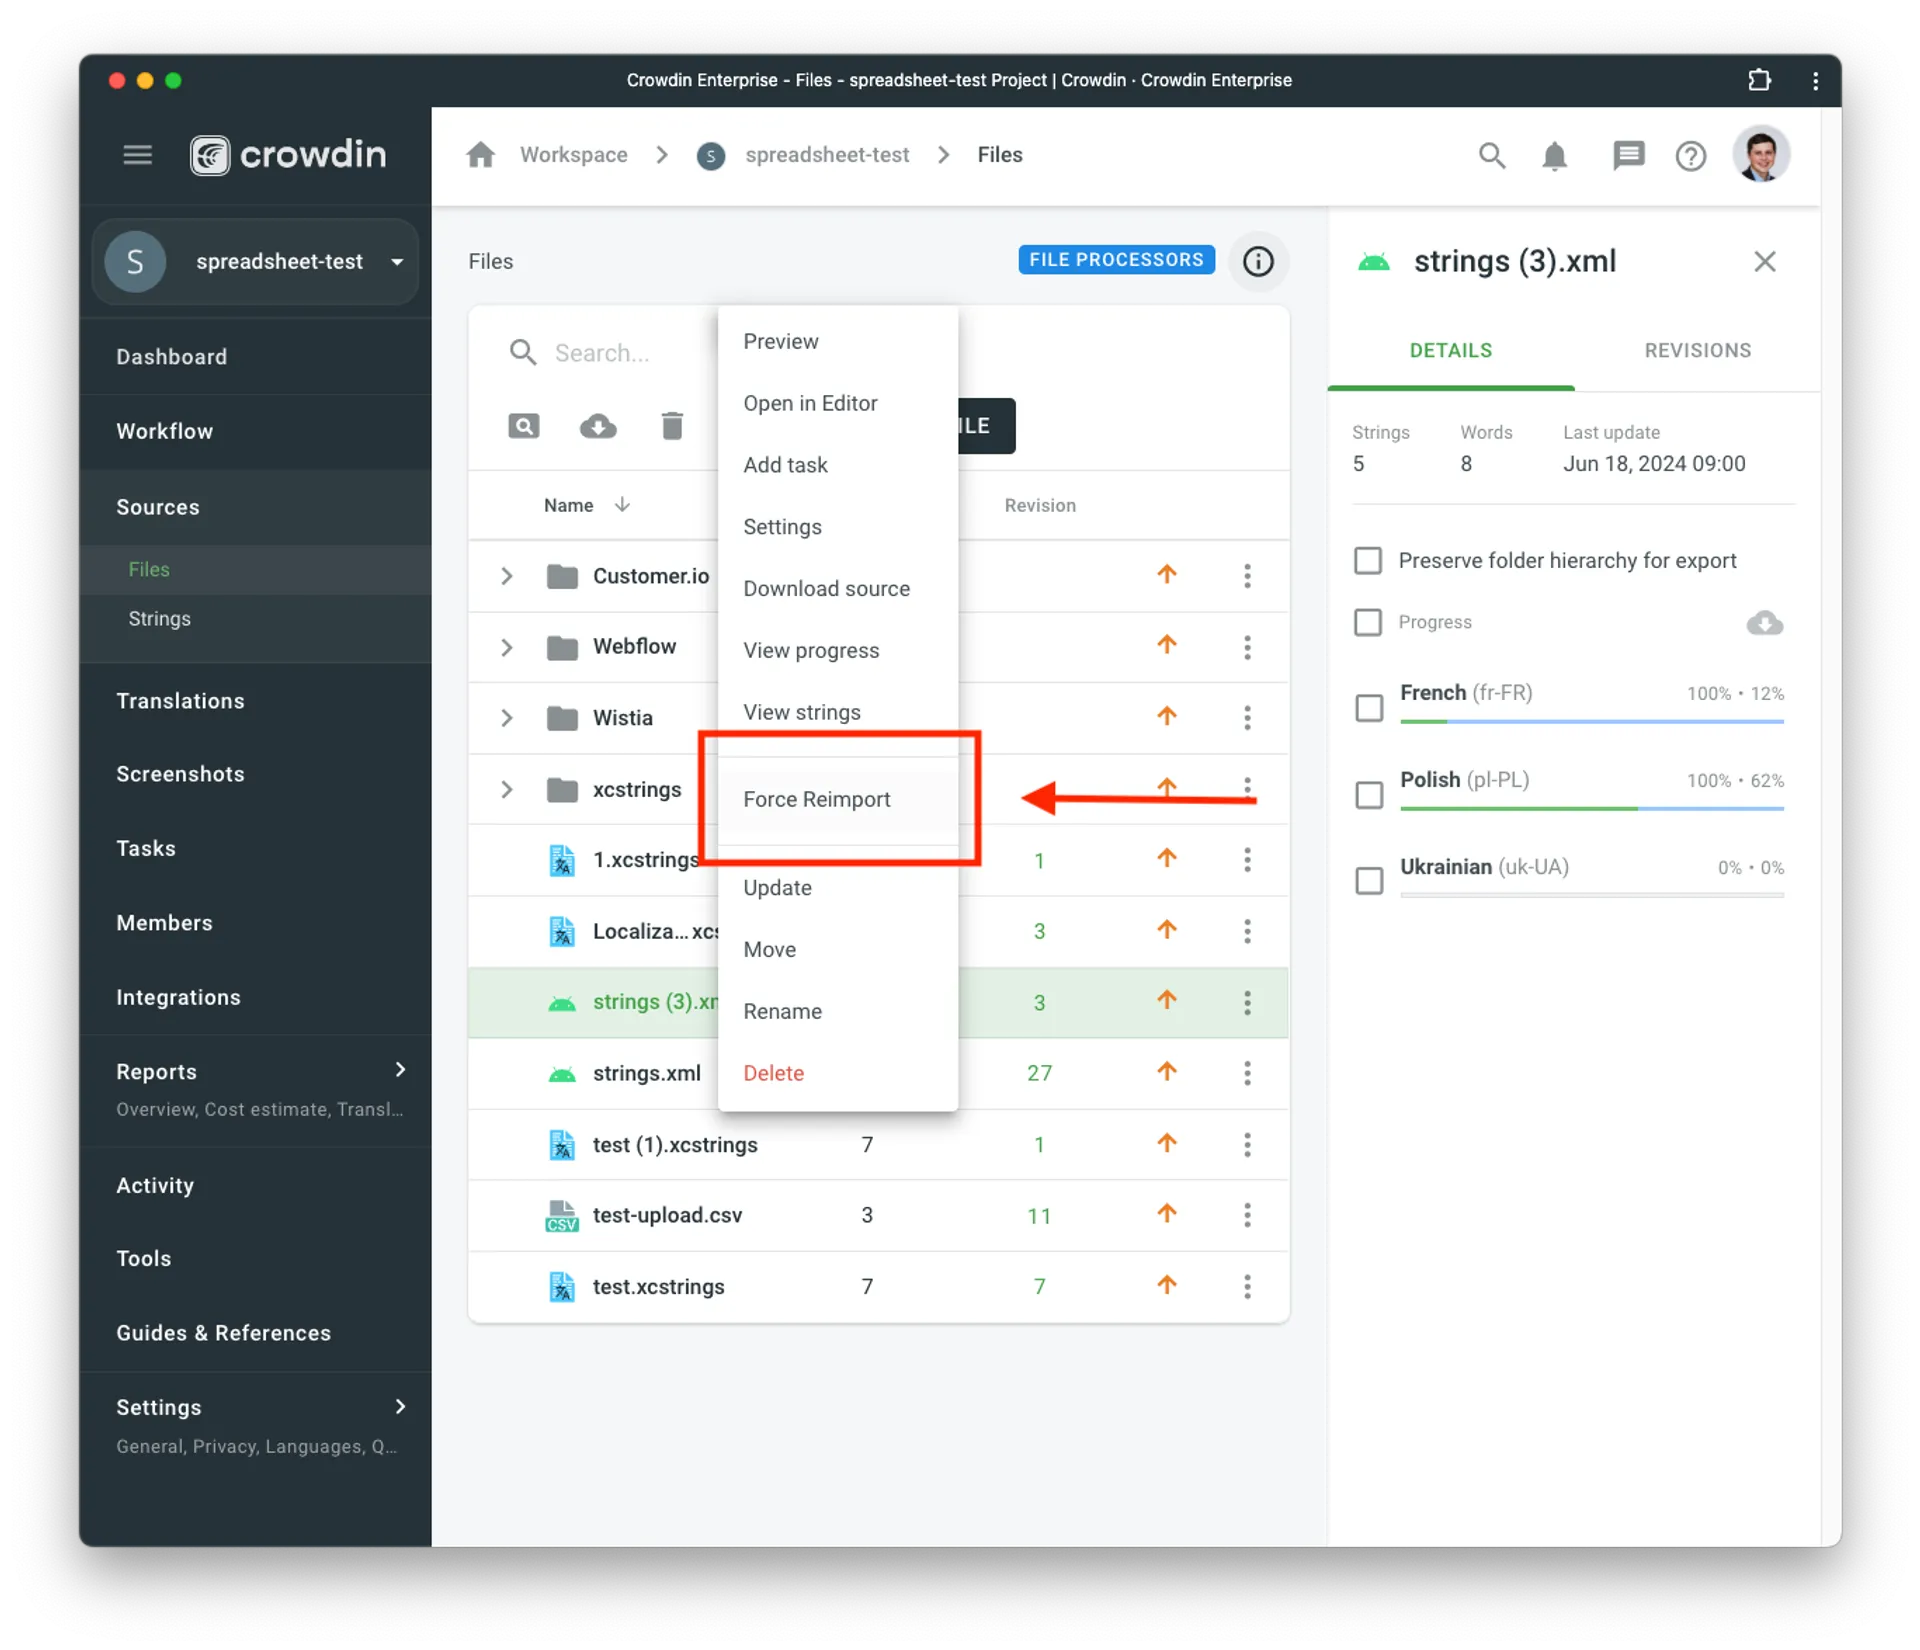Open more options for strings.xml row
This screenshot has width=1920, height=1650.
[x=1247, y=1072]
